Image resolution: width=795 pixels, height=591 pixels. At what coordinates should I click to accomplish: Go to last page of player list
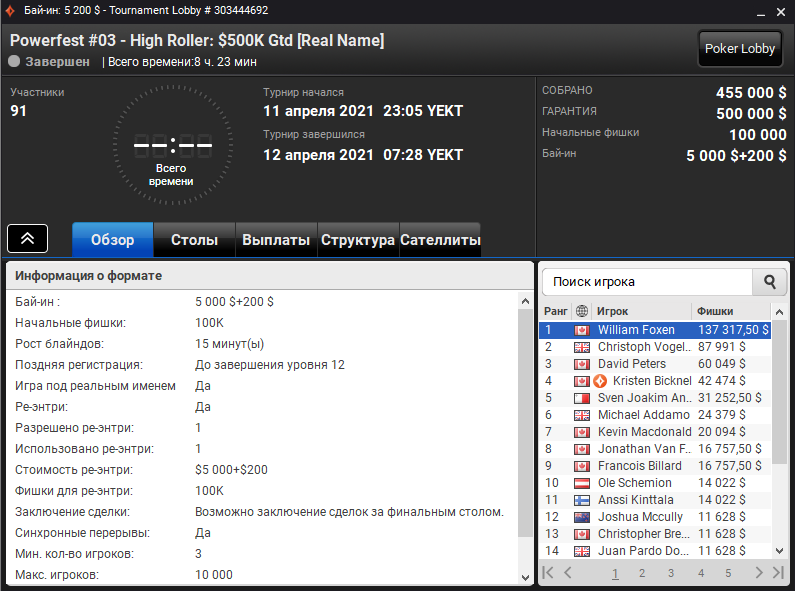pos(778,573)
